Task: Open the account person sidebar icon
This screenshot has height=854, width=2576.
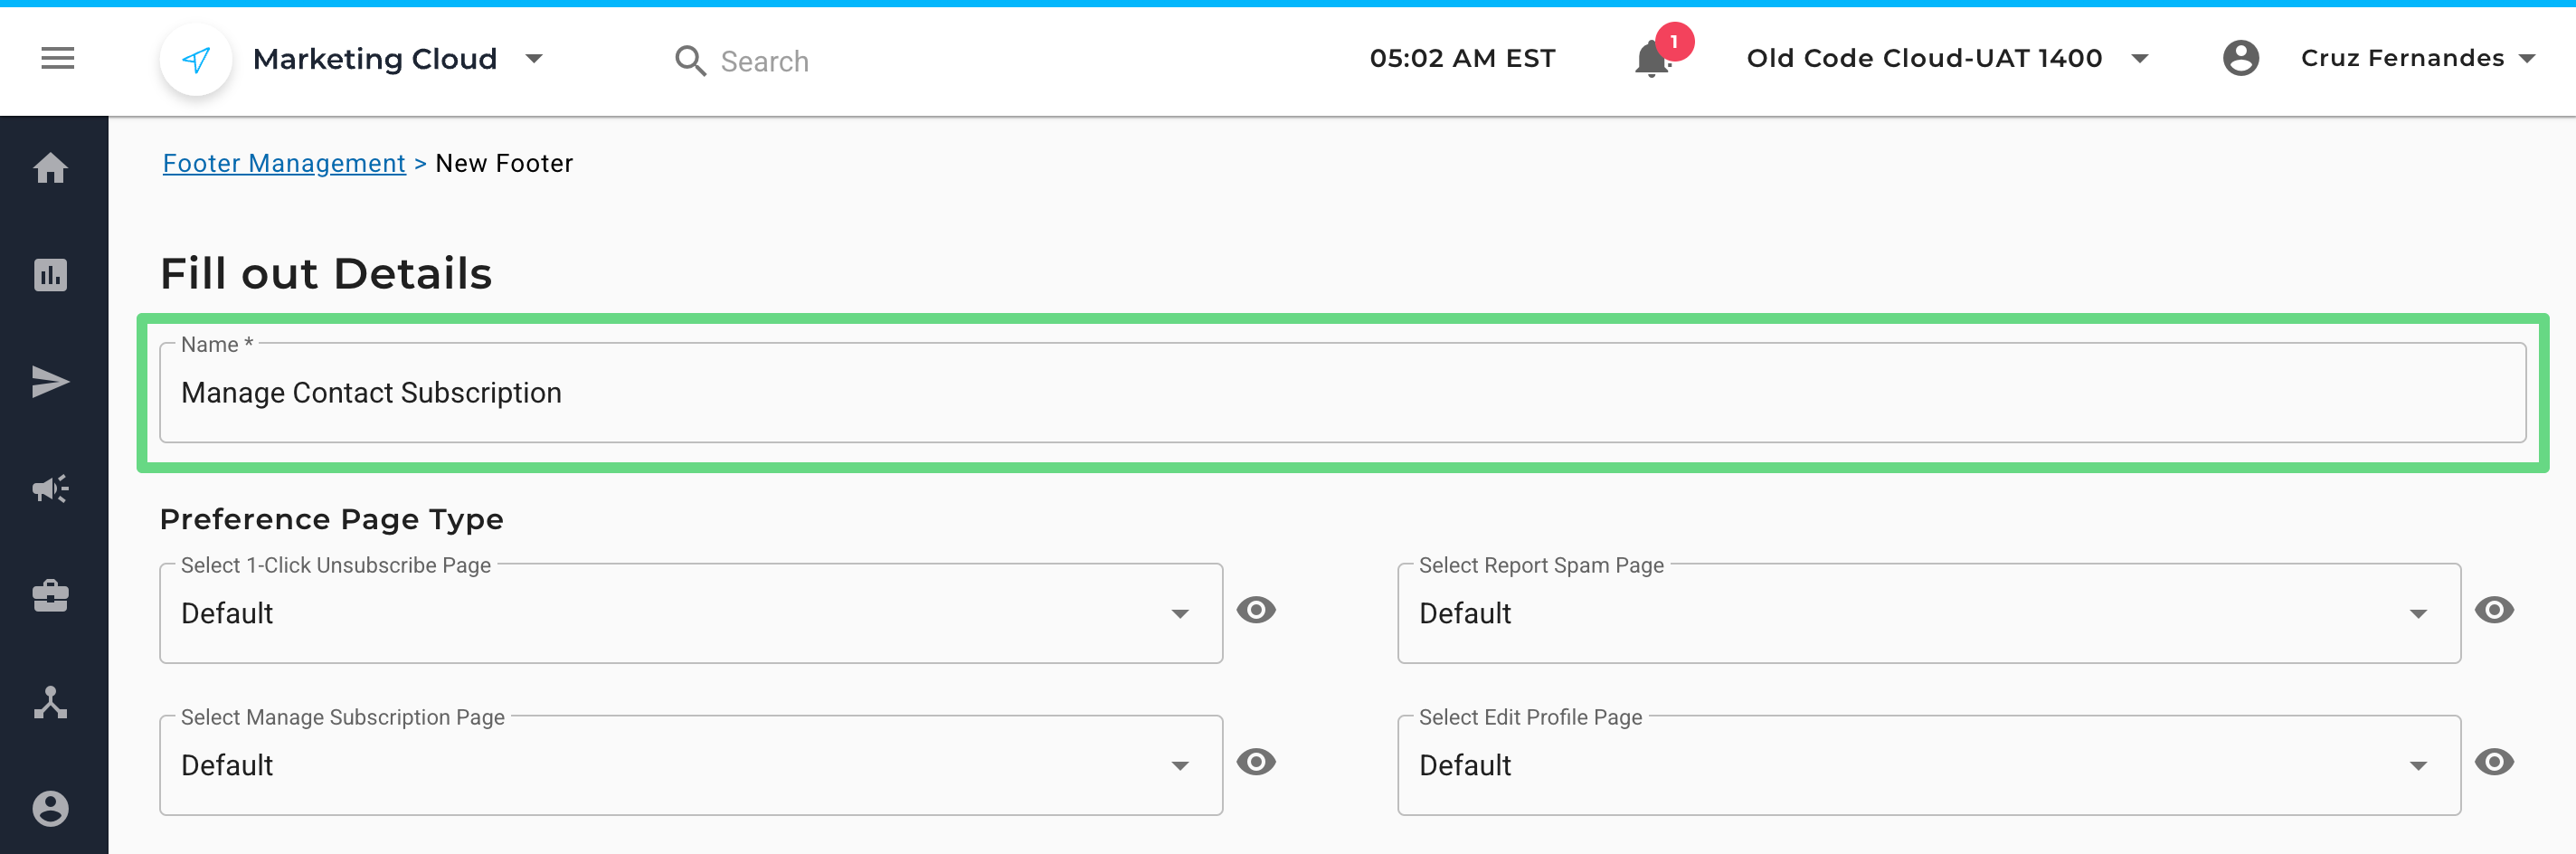Action: [x=50, y=809]
